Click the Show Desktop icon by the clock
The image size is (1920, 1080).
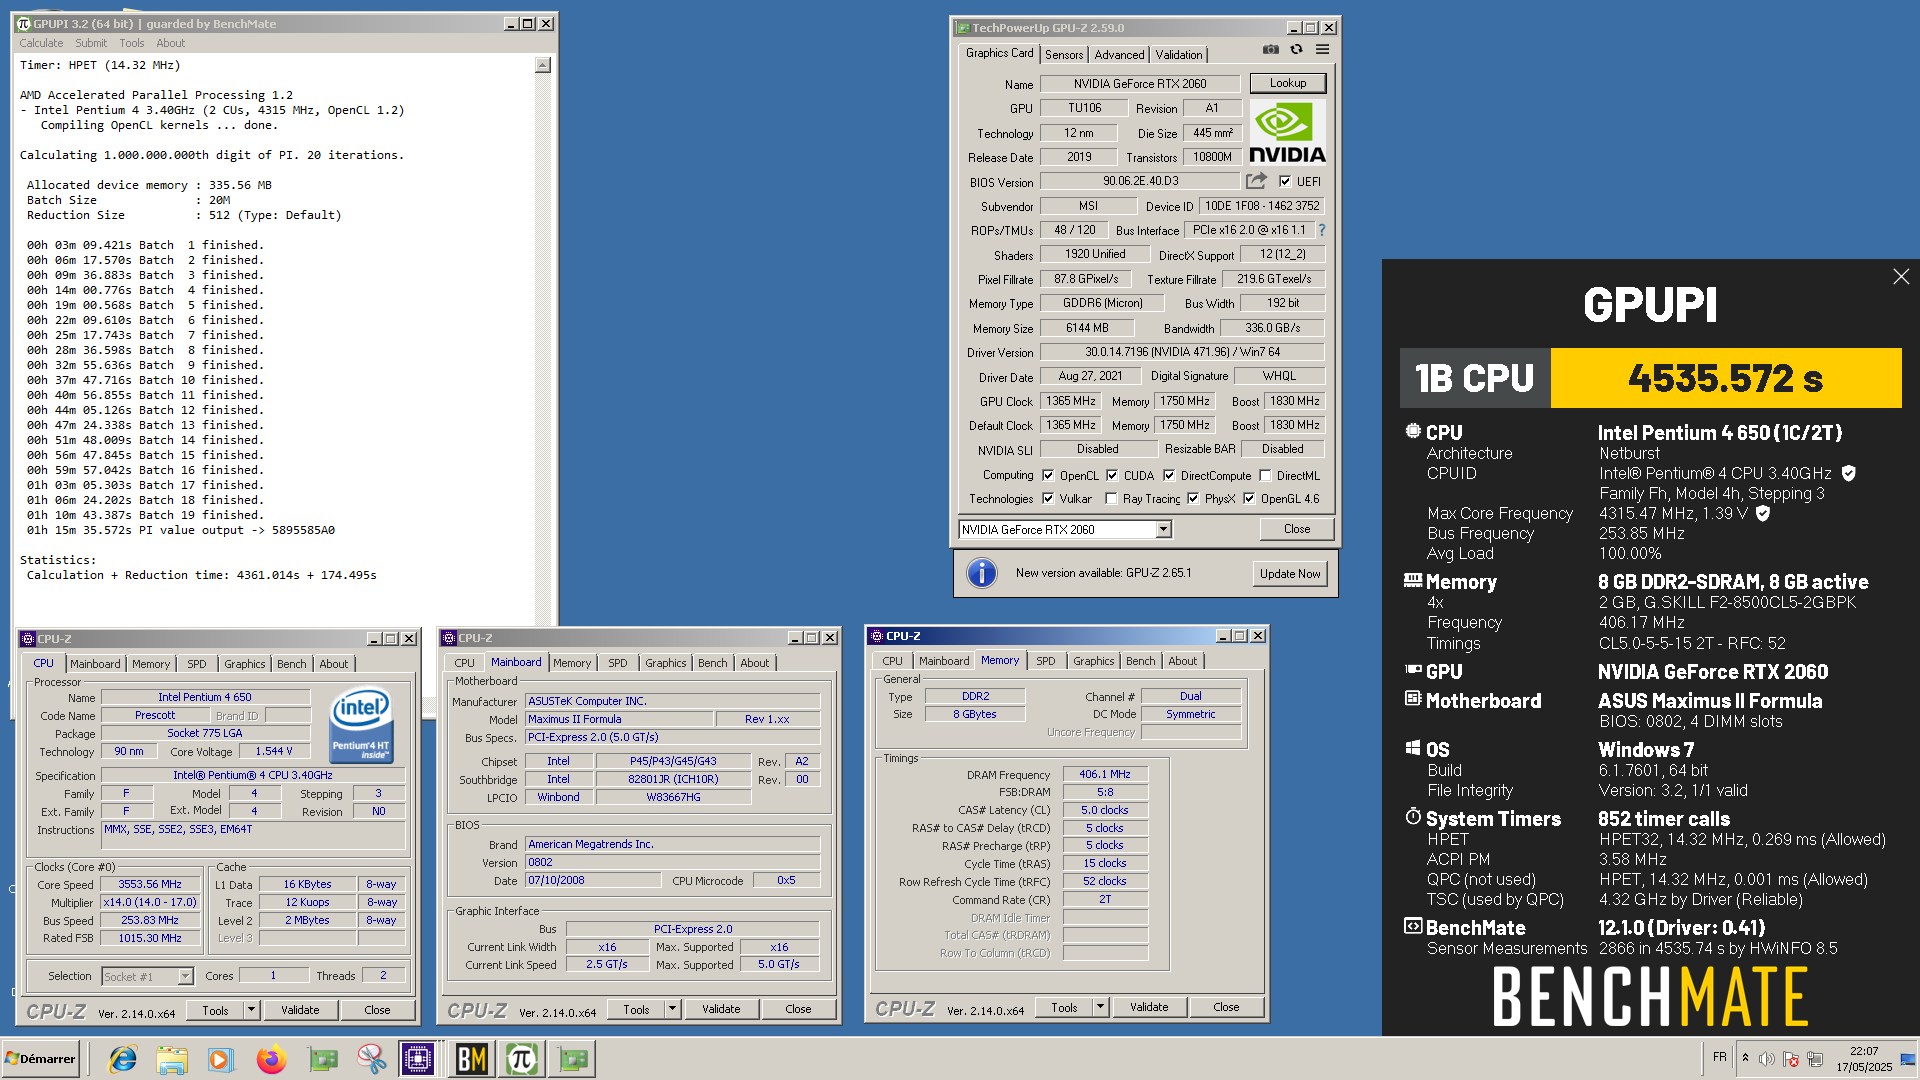pyautogui.click(x=1909, y=1058)
